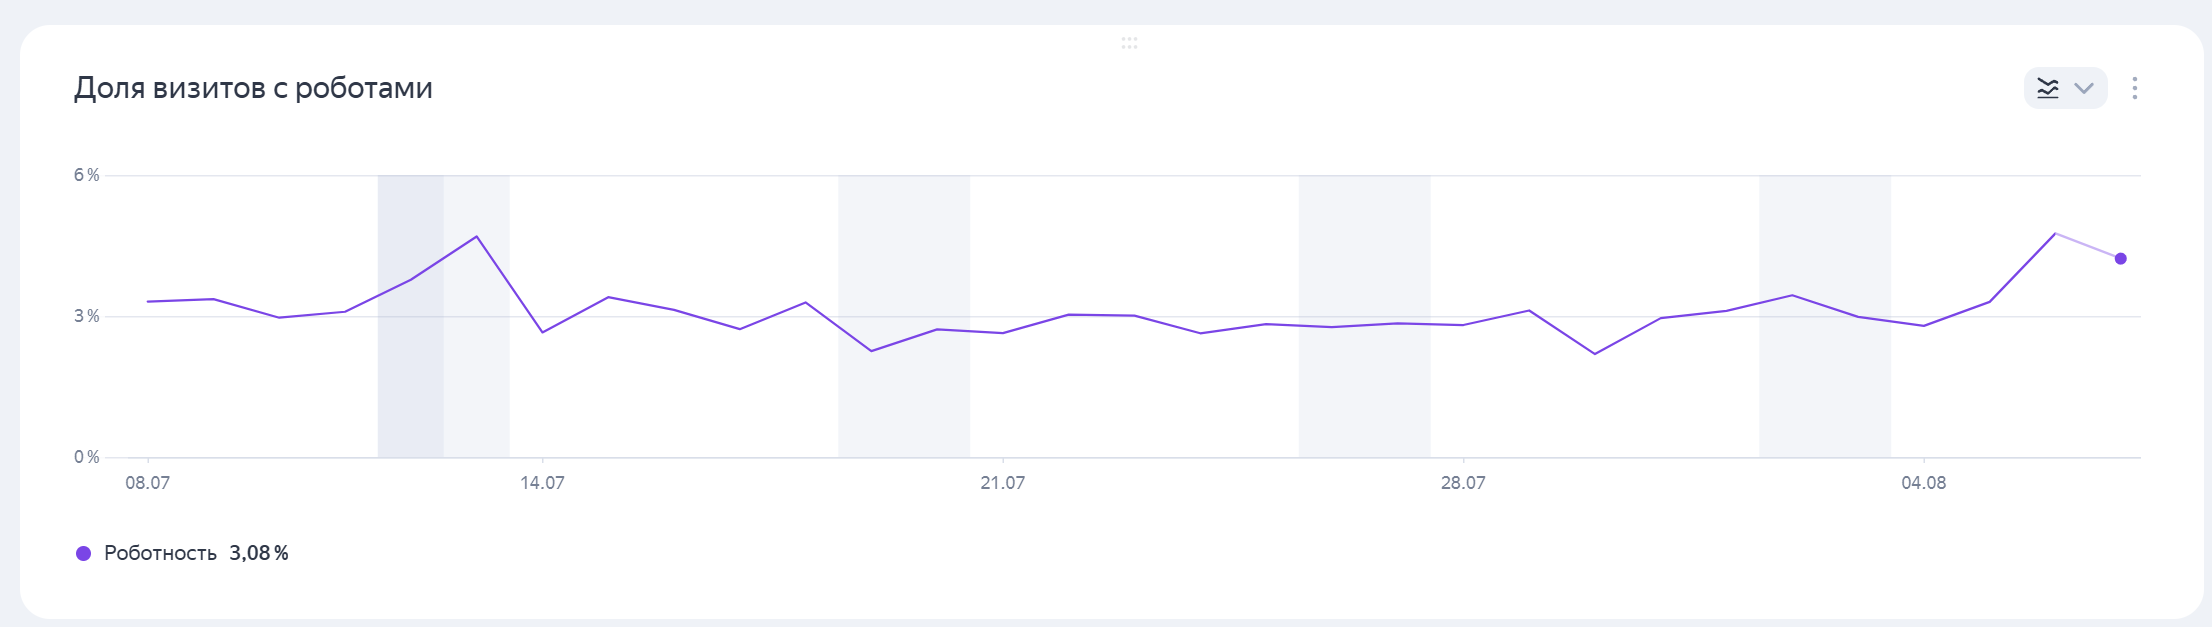Viewport: 2212px width, 627px height.
Task: Click the 0 % axis label
Action: click(86, 457)
